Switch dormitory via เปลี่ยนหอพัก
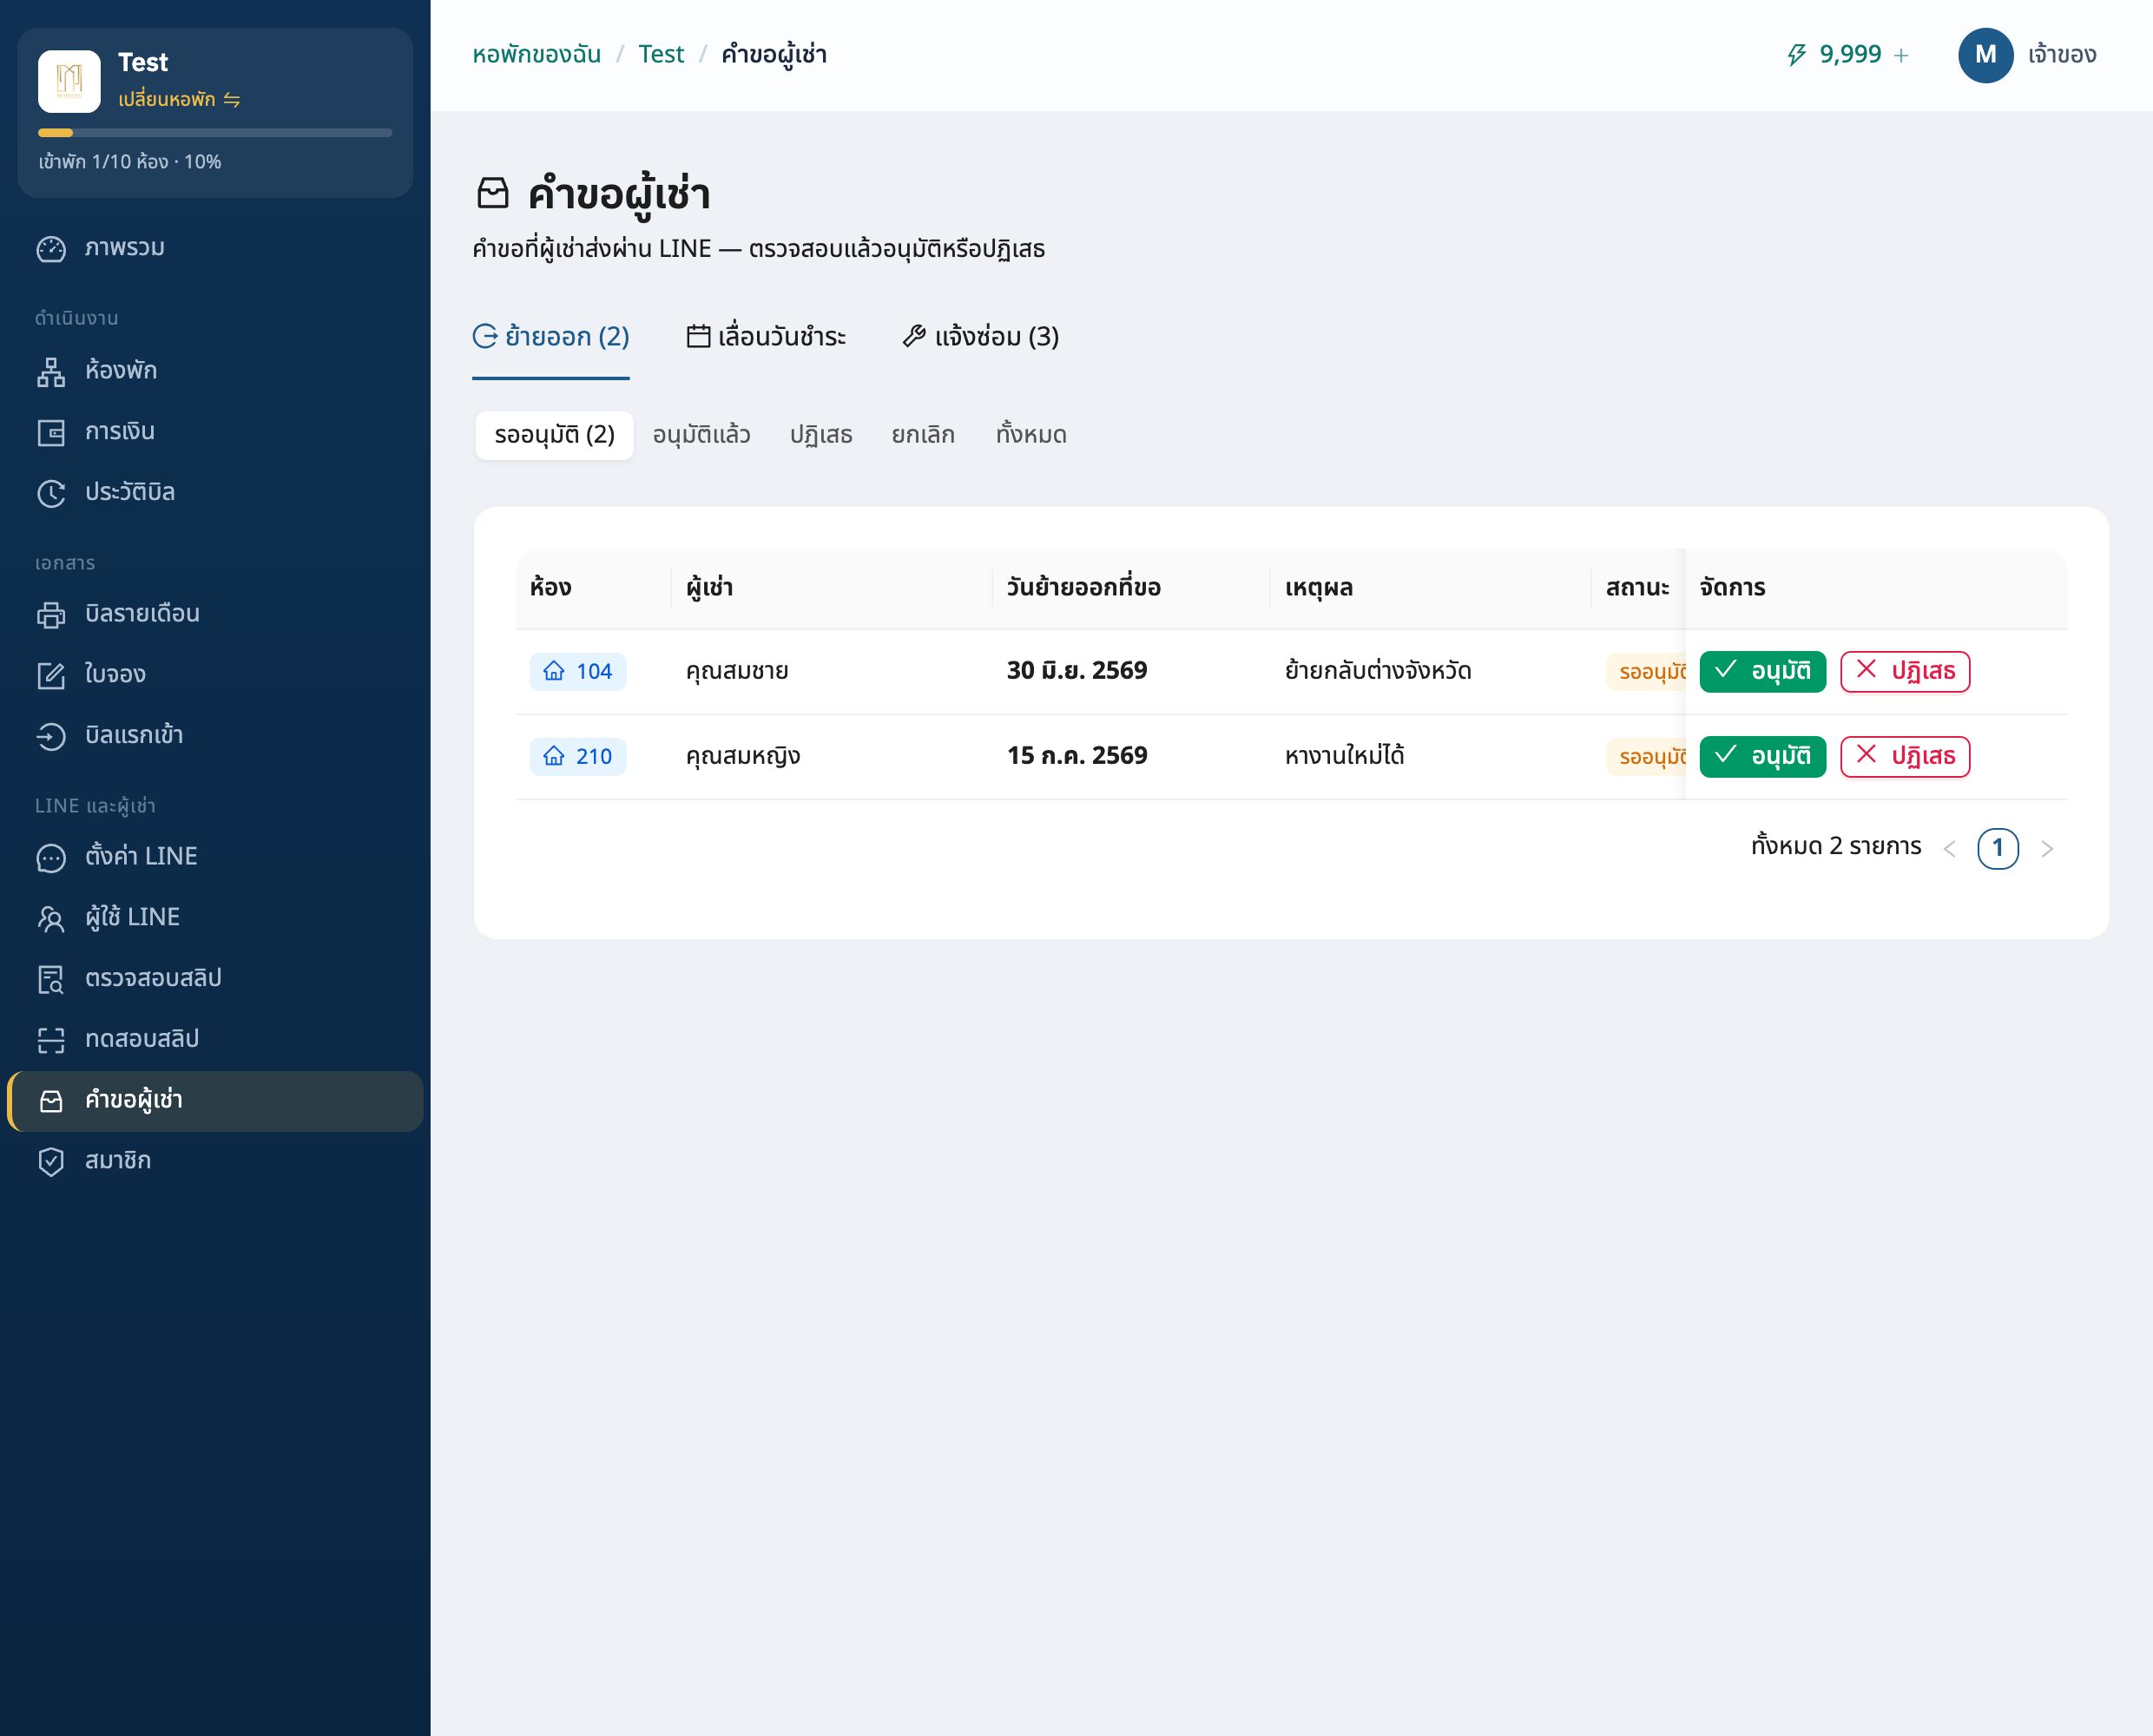This screenshot has width=2153, height=1736. coord(179,99)
